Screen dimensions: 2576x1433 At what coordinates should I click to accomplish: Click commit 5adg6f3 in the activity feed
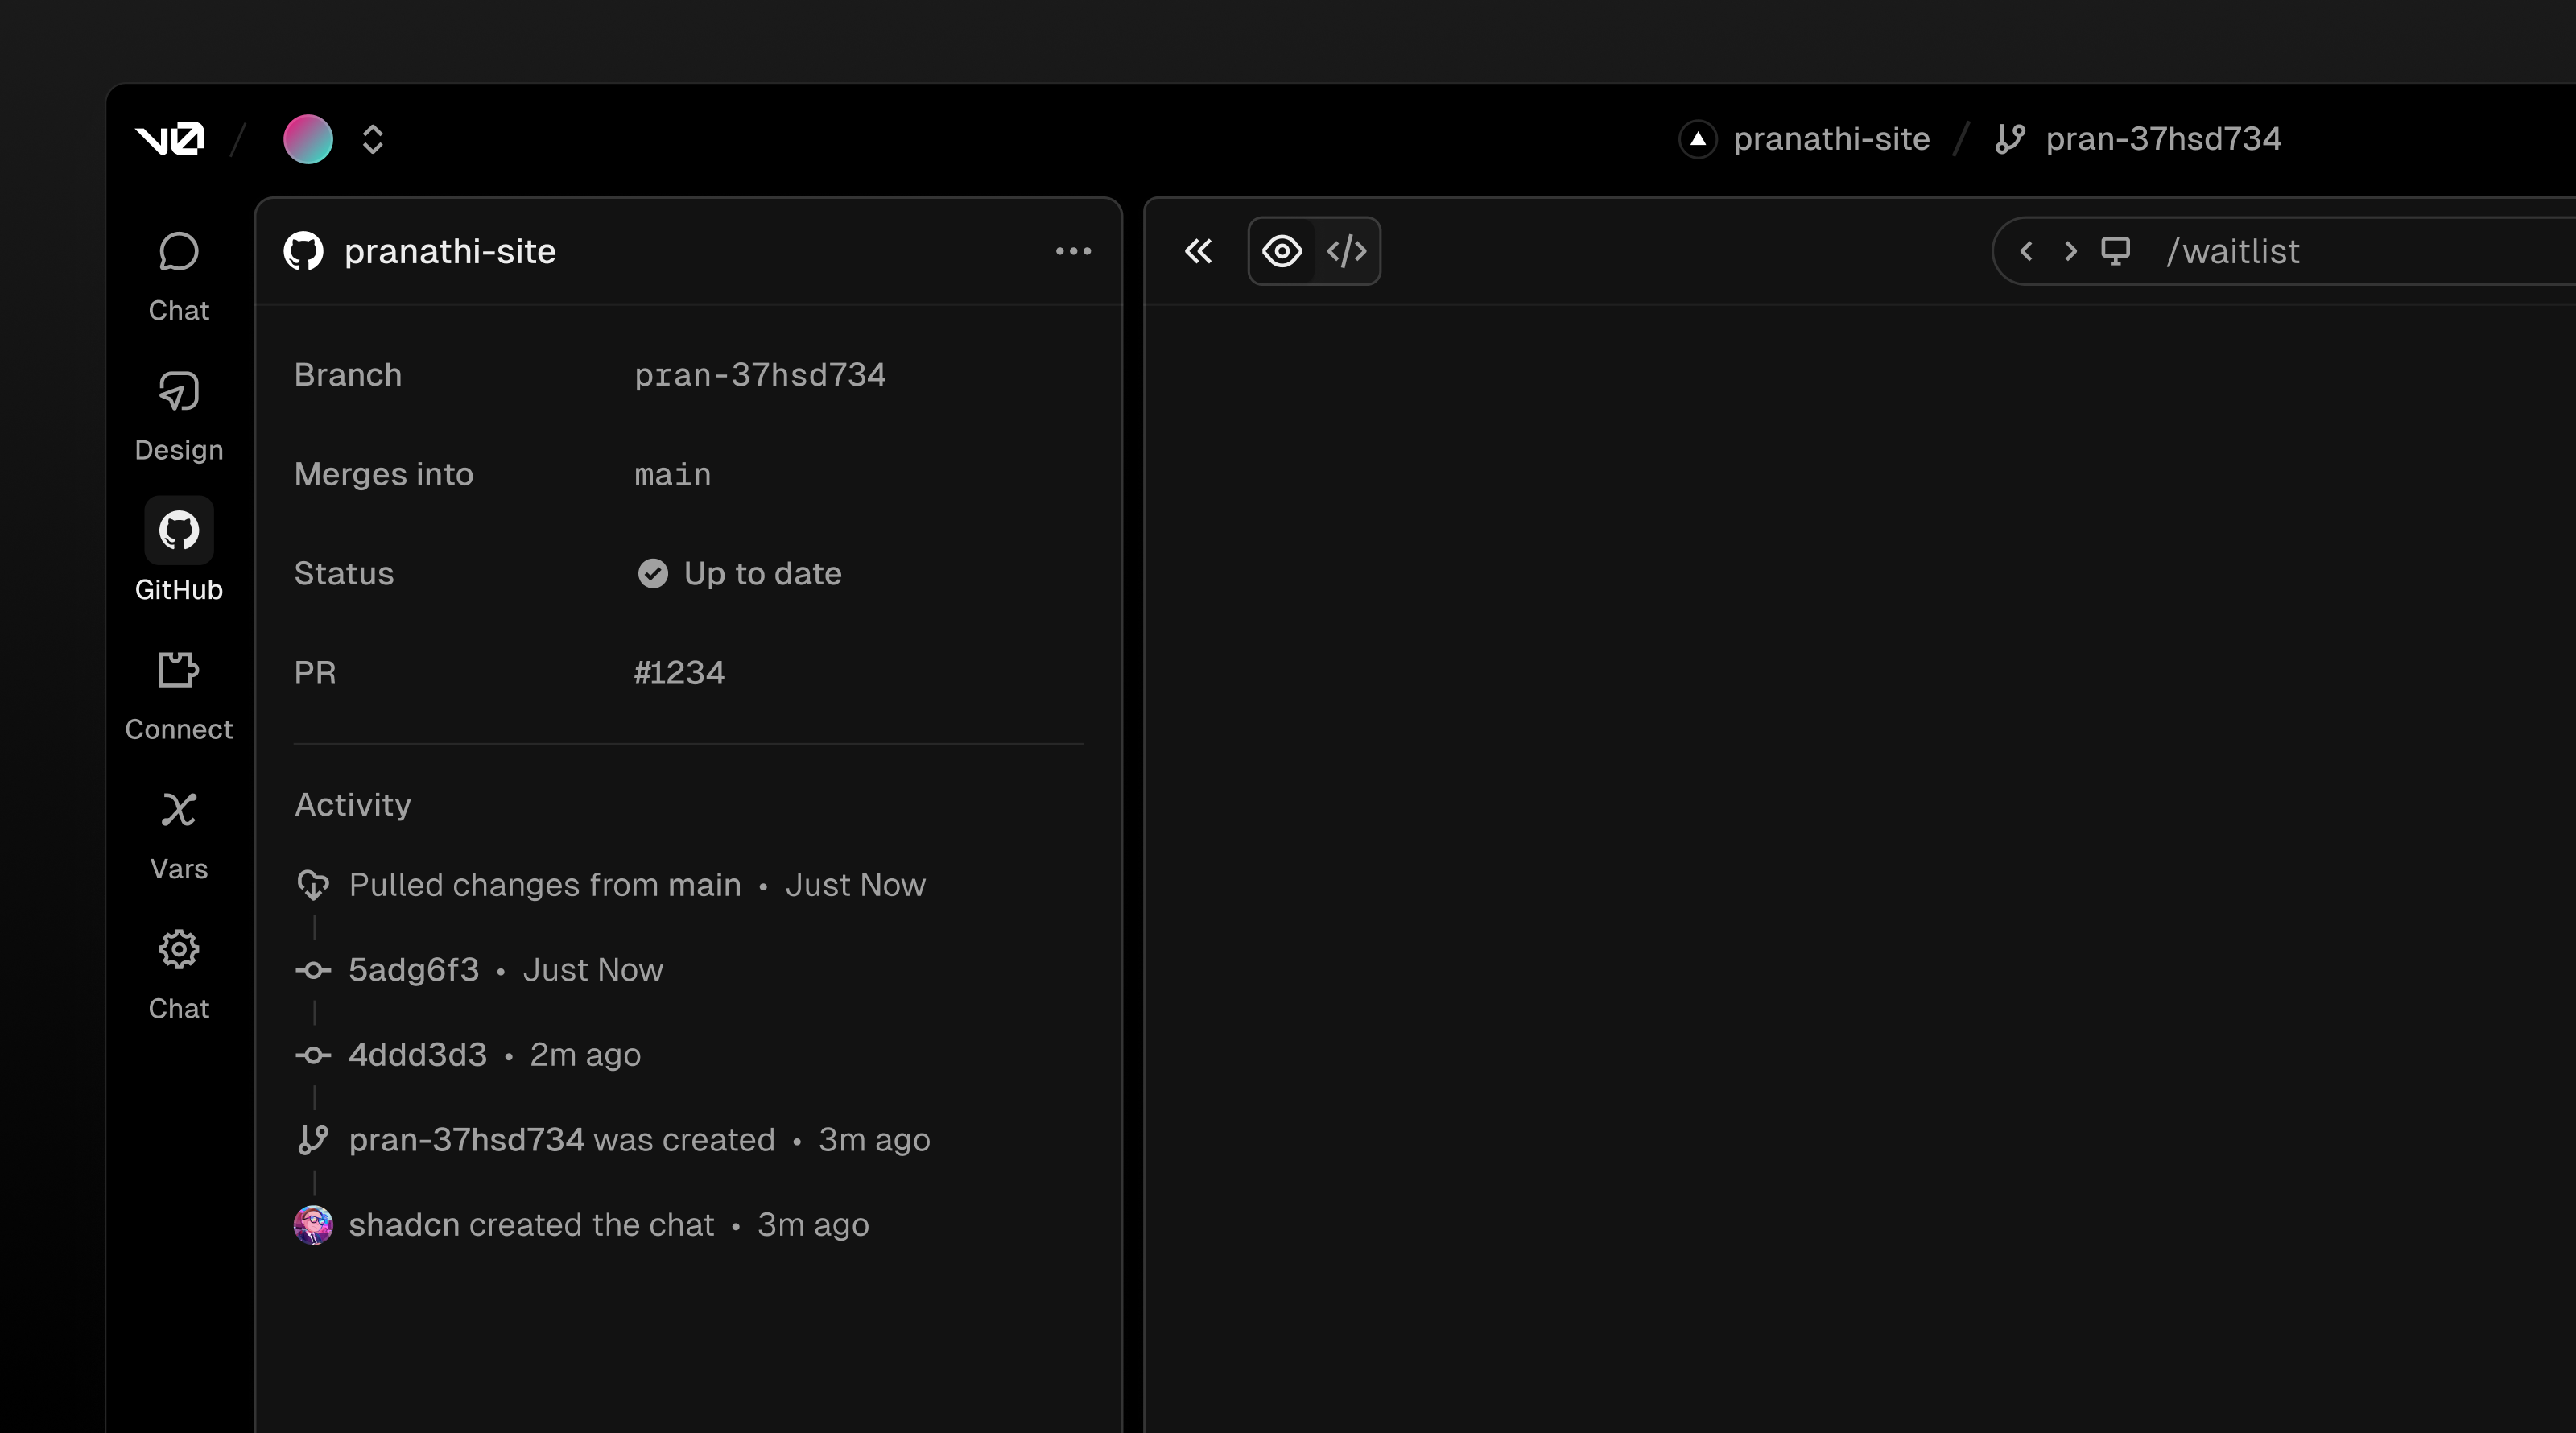tap(412, 969)
